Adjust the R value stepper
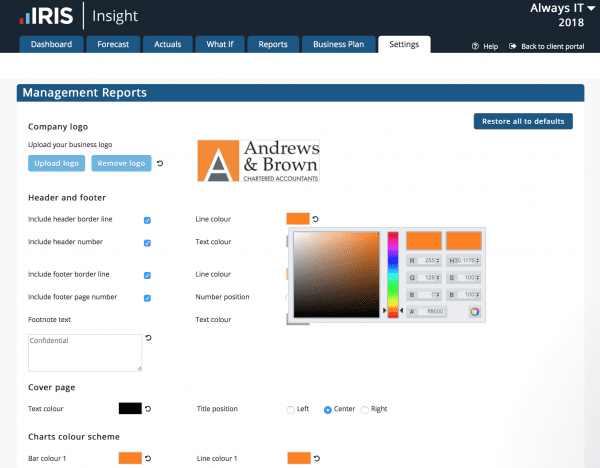600x468 pixels. point(439,260)
